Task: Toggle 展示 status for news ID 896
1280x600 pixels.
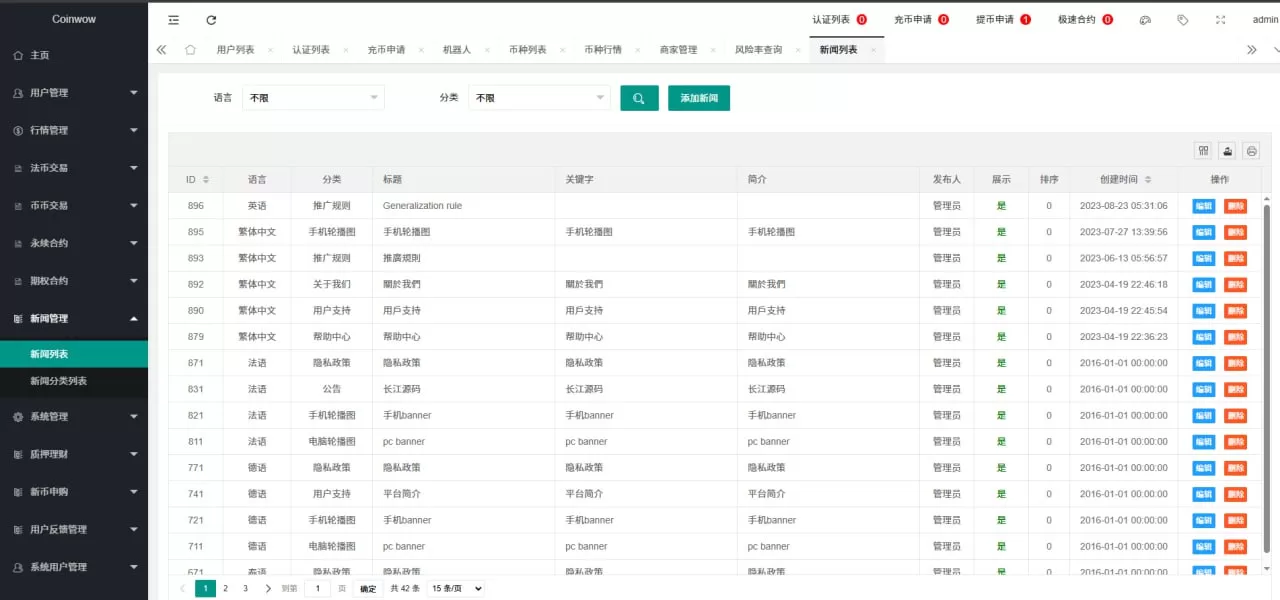Action: point(1002,205)
